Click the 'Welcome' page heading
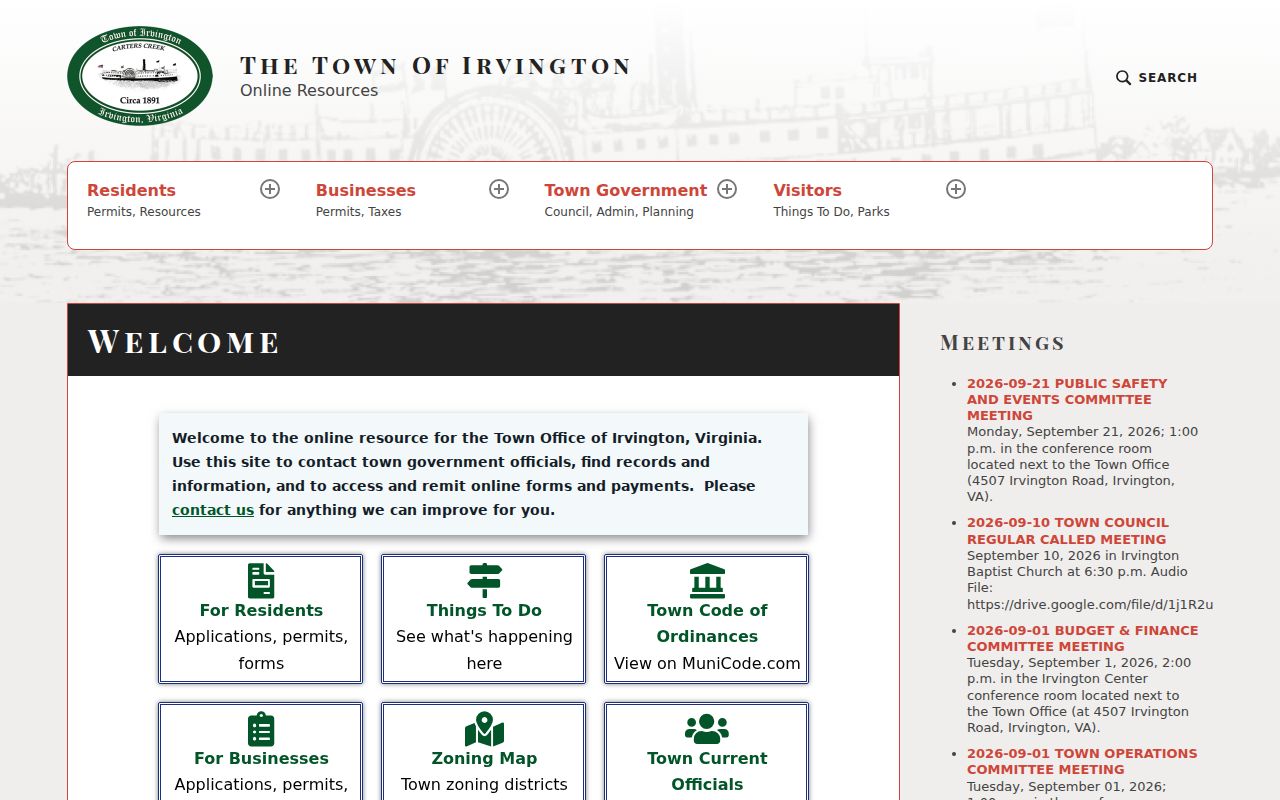1280x800 pixels. click(184, 341)
